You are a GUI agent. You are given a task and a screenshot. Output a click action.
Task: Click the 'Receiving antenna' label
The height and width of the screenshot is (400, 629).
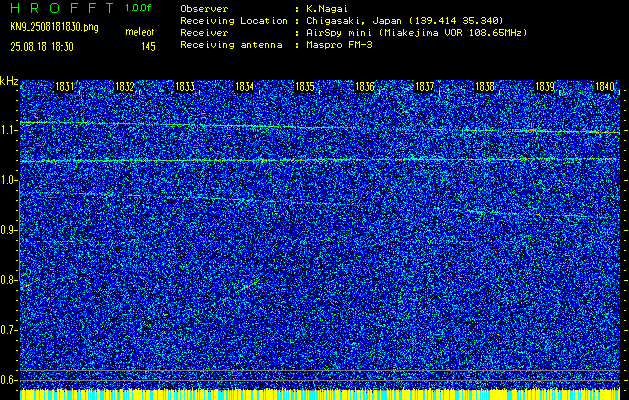231,45
